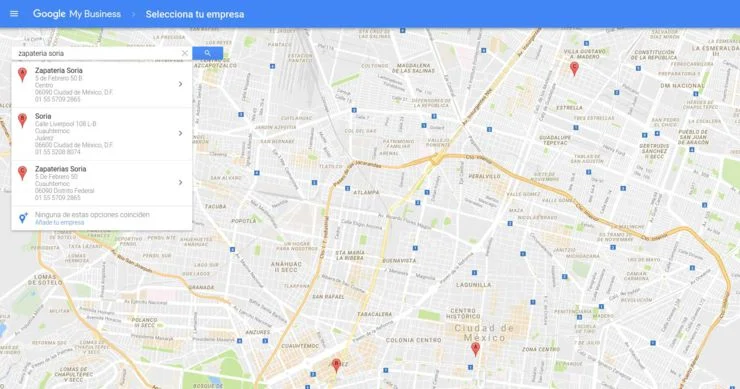
Task: Click the 'BUENAVISTA' map label
Action: tap(399, 261)
